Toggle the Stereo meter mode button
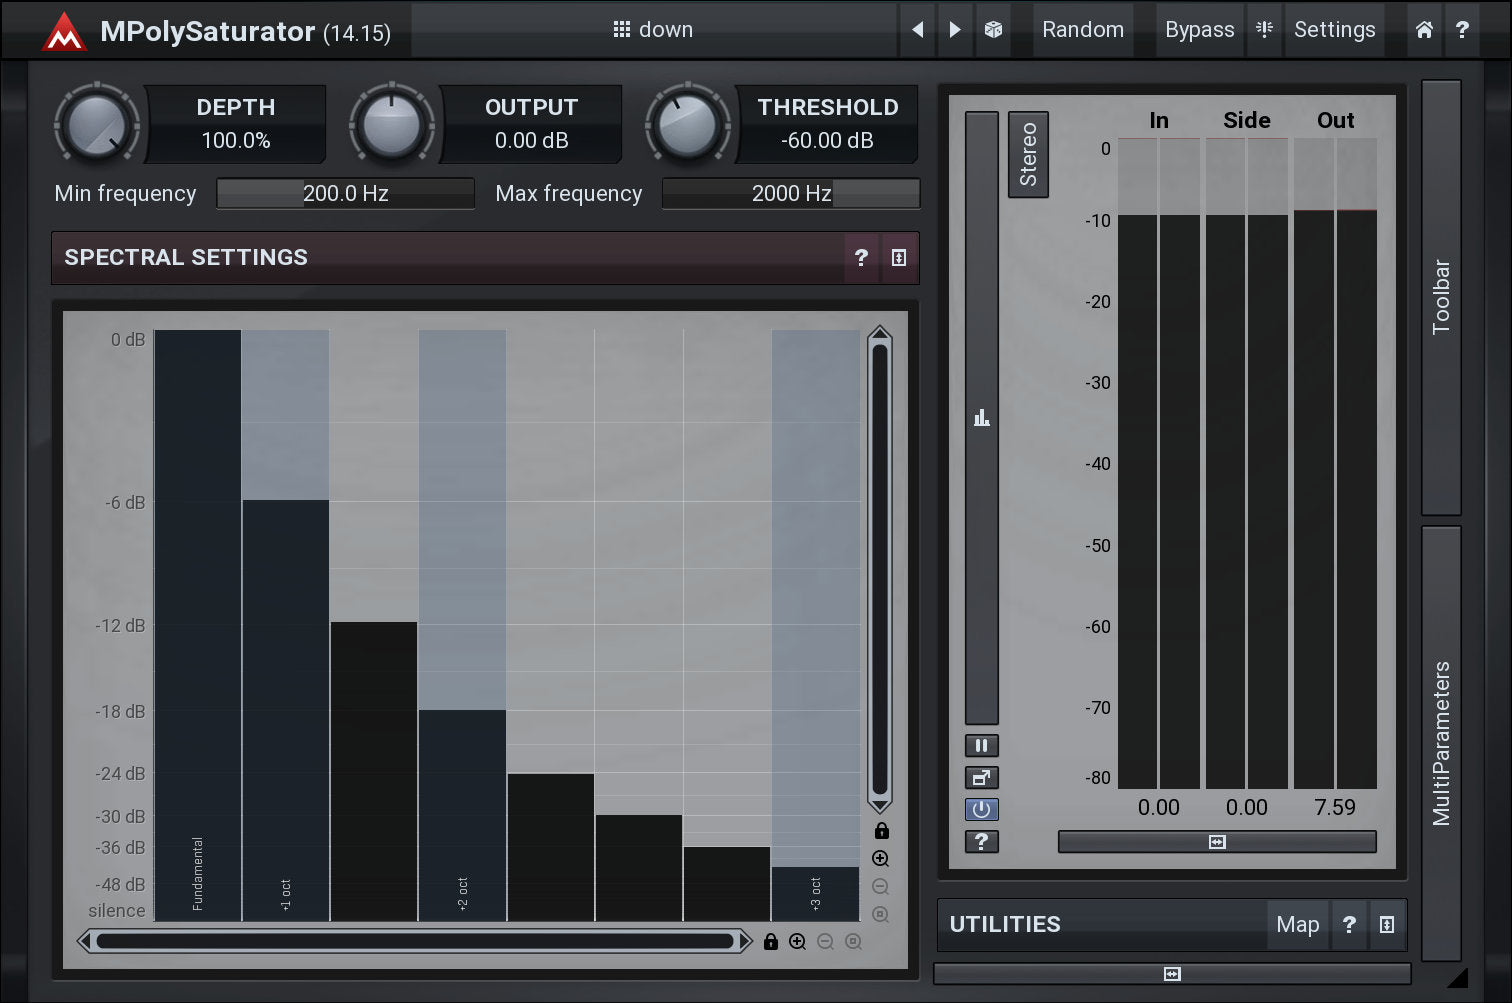 click(1028, 154)
